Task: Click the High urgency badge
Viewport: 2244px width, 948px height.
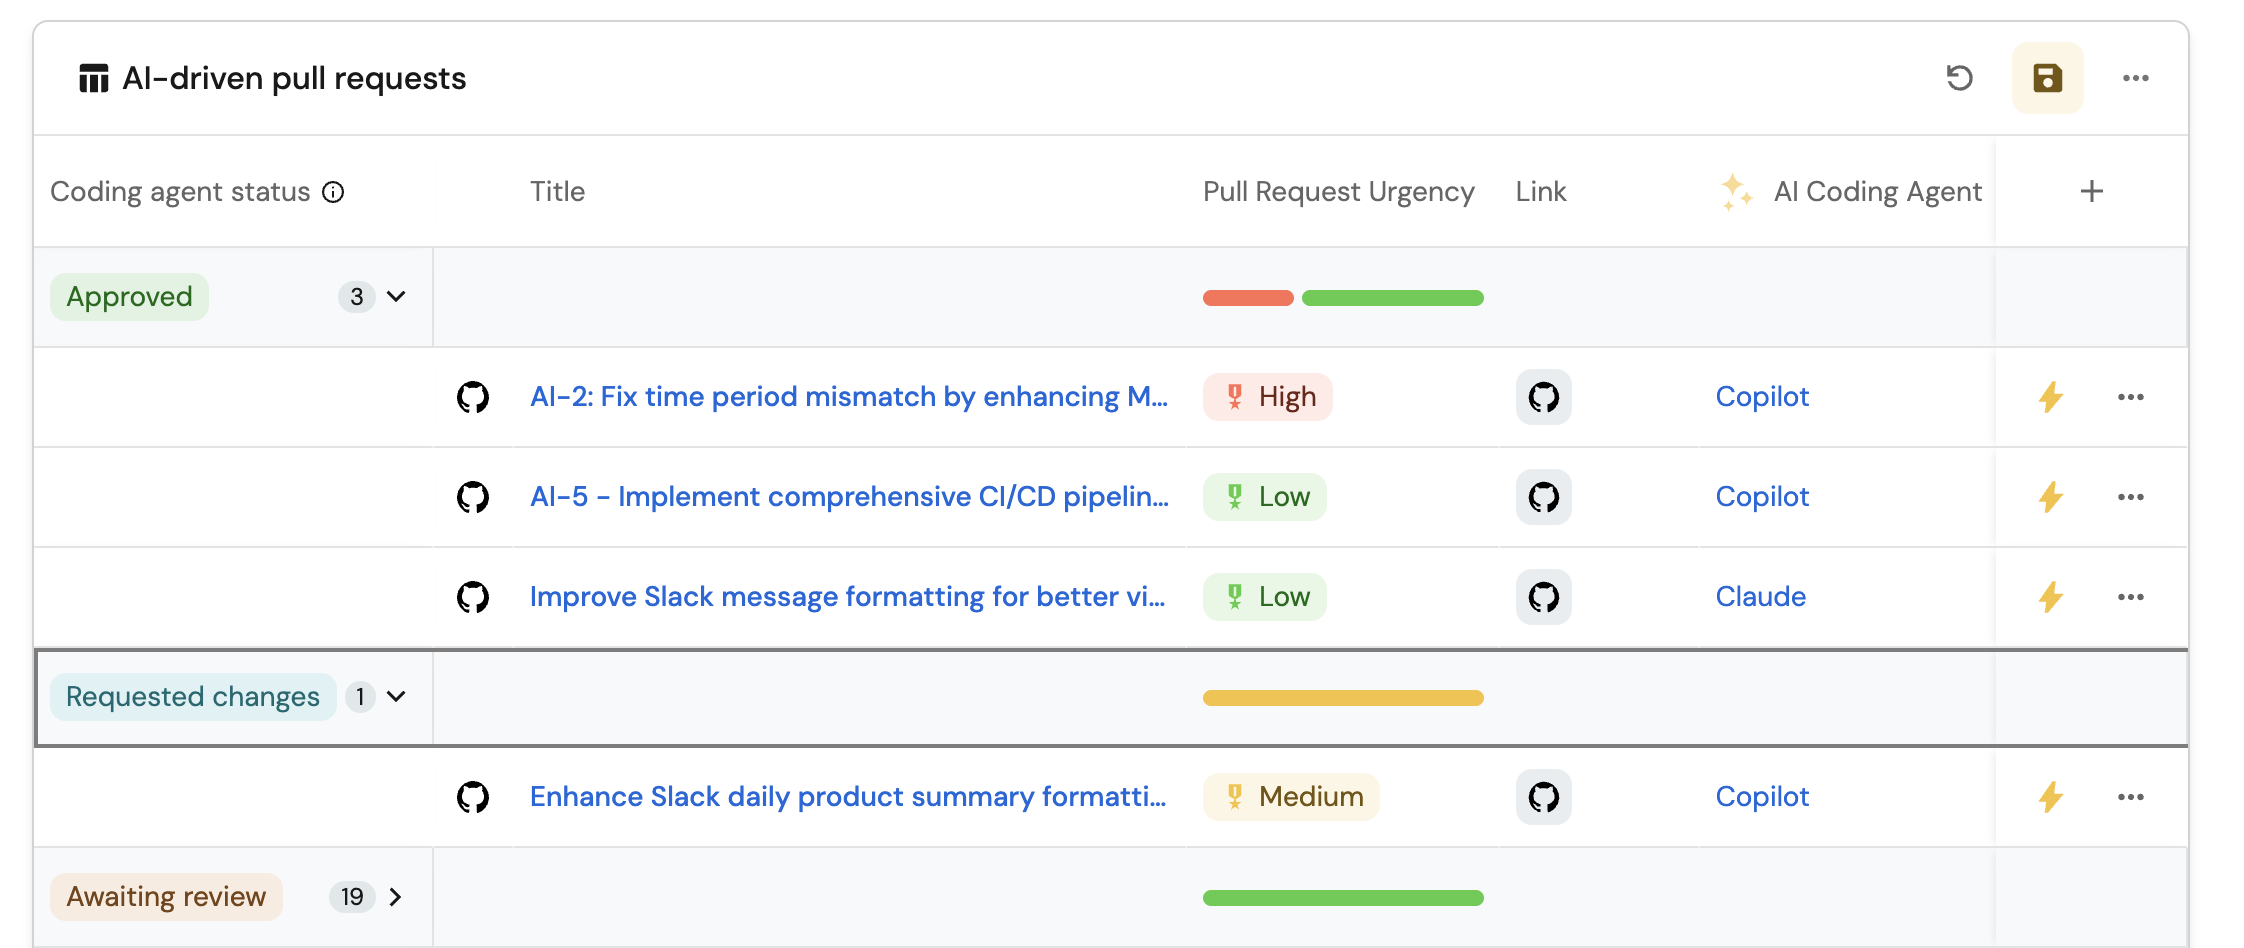Action: (1267, 397)
